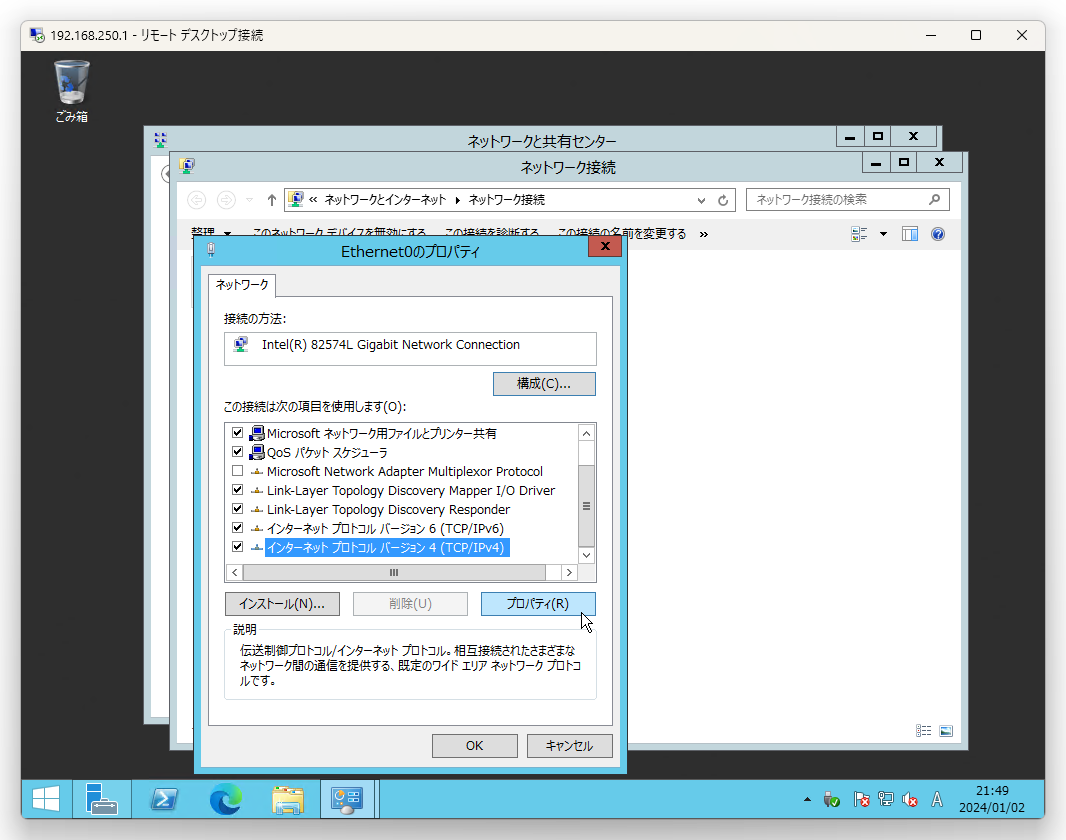Close the Ethernet0のプロパティ dialog
The height and width of the screenshot is (840, 1066).
click(605, 246)
